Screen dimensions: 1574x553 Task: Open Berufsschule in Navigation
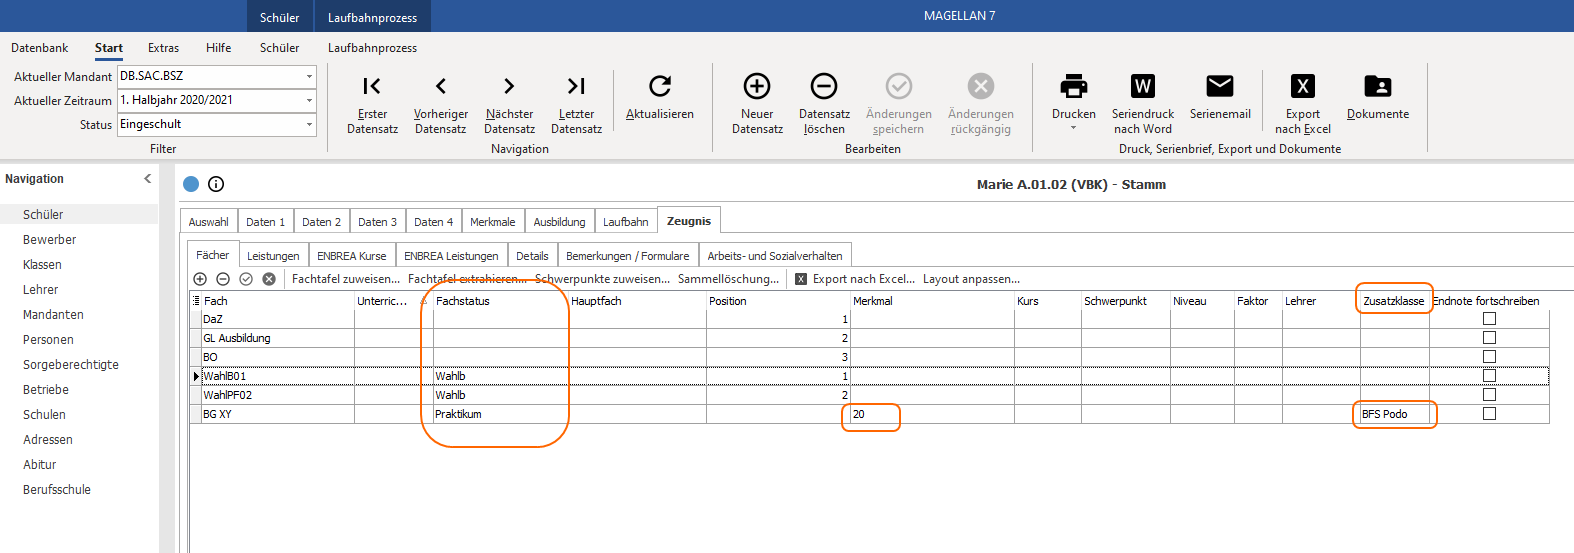(57, 490)
